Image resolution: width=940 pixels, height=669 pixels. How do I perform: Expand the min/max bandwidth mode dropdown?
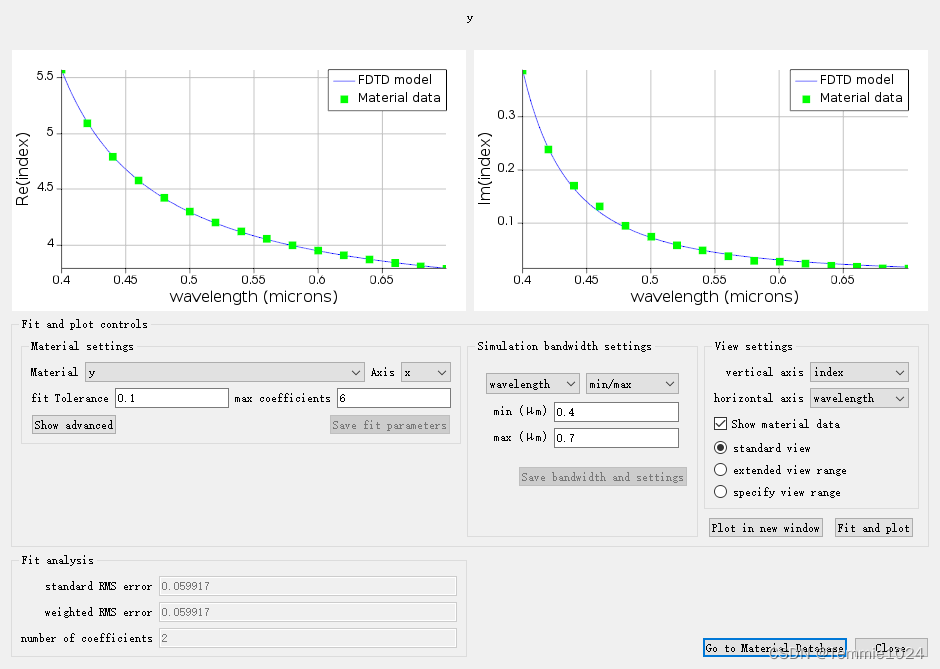click(x=632, y=384)
